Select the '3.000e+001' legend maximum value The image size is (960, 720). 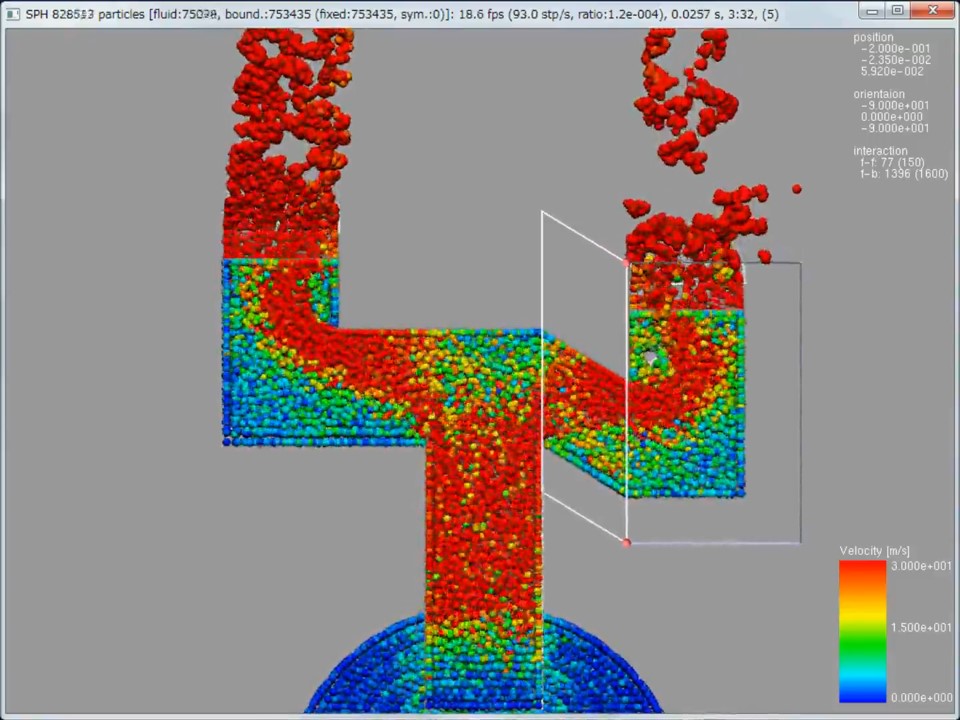point(921,566)
